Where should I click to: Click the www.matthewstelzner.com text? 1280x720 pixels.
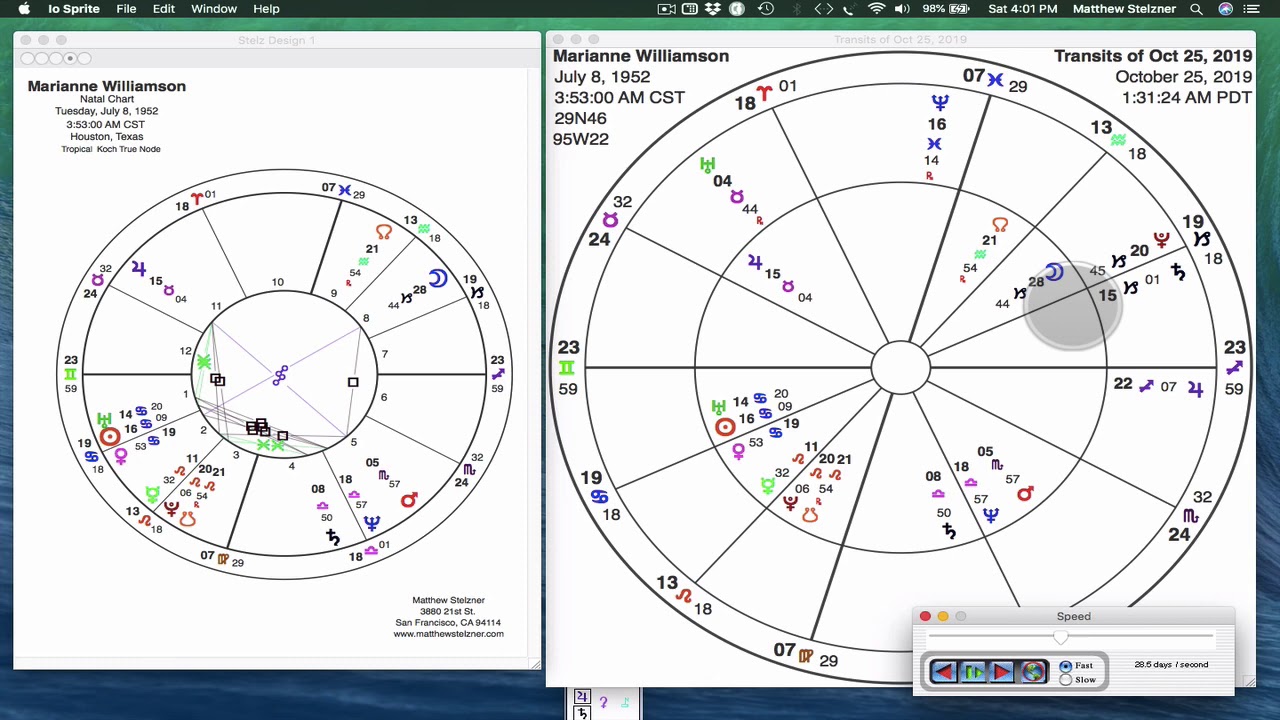pos(448,634)
